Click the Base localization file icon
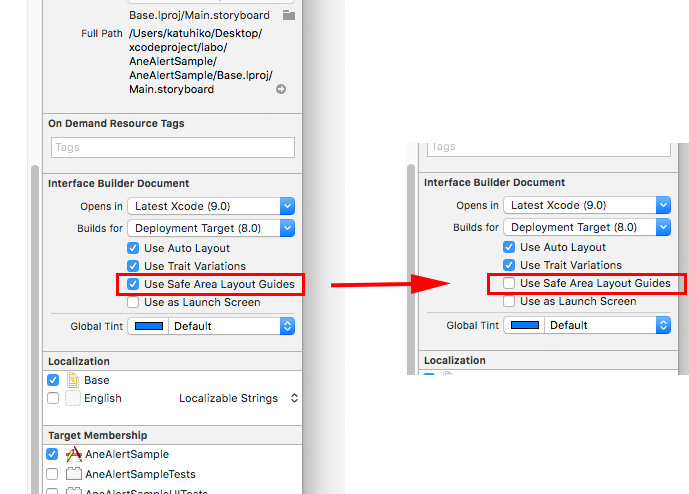Viewport: 689px width, 494px height. 73,380
